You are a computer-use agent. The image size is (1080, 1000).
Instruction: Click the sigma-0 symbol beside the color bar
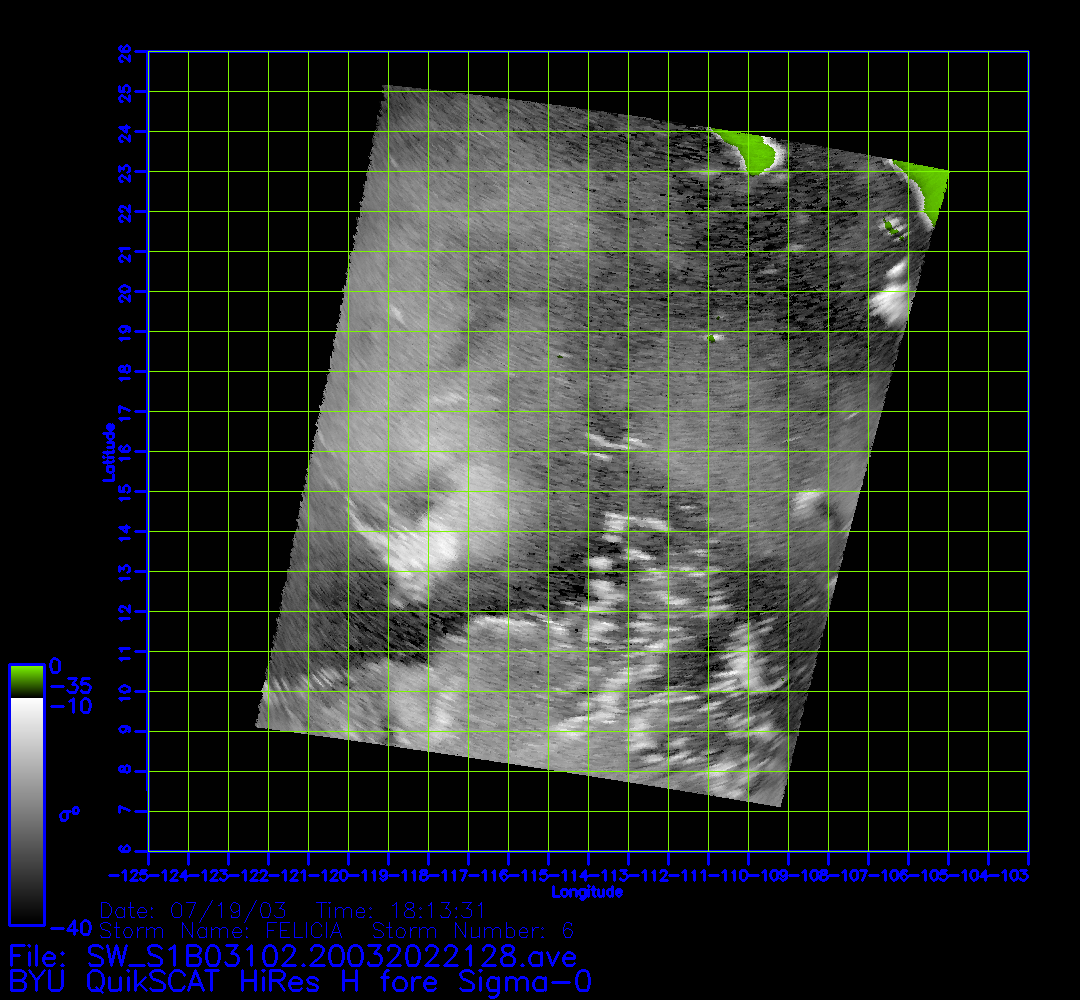[69, 814]
